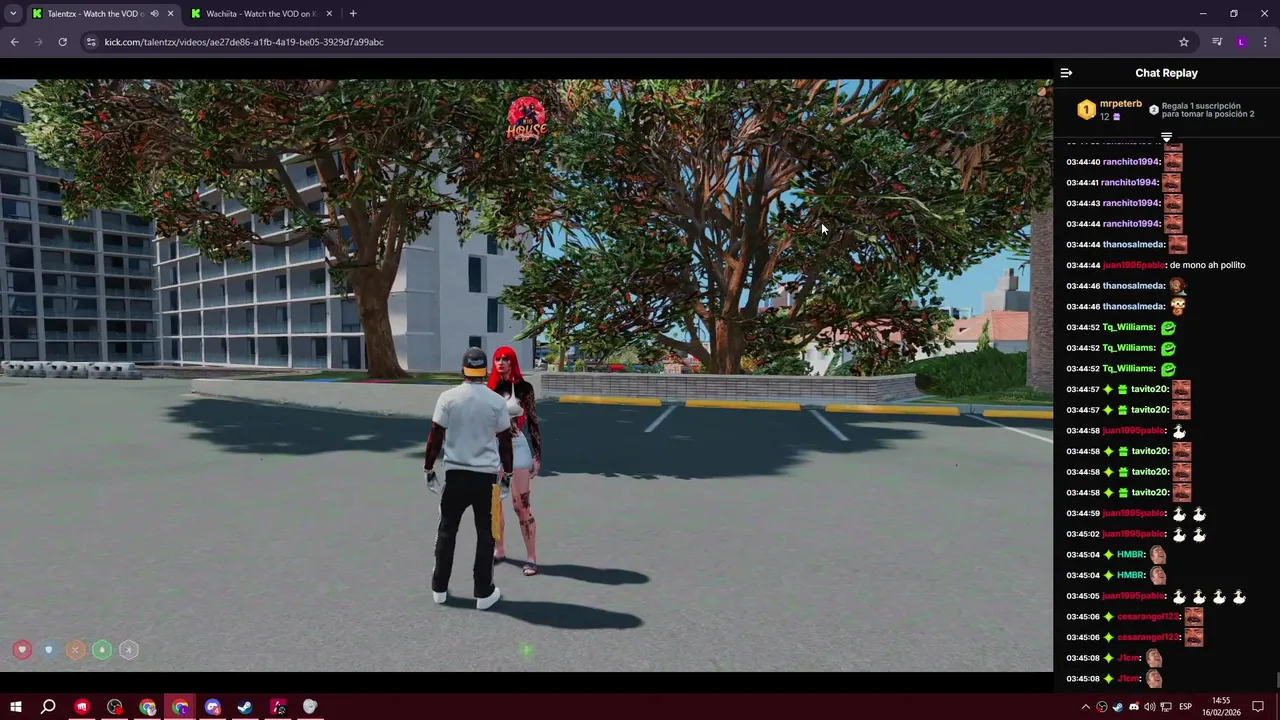This screenshot has height=720, width=1280.
Task: Open the browser tab search dropdown
Action: 13,14
